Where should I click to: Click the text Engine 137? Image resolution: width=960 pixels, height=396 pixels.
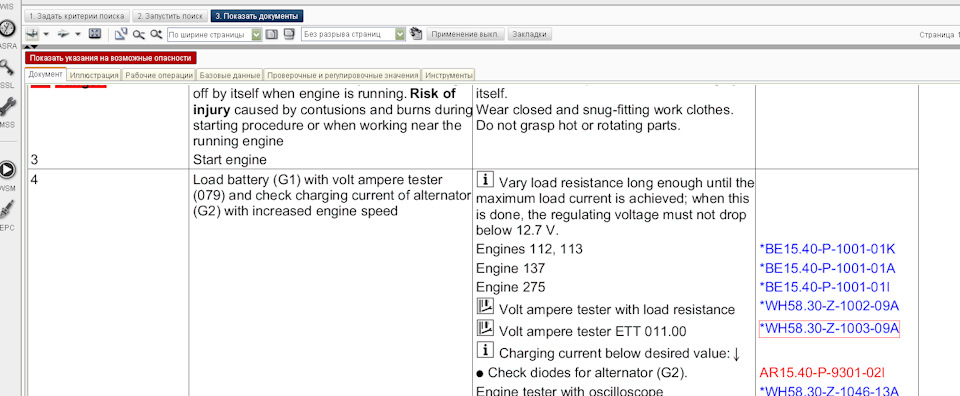pos(511,268)
